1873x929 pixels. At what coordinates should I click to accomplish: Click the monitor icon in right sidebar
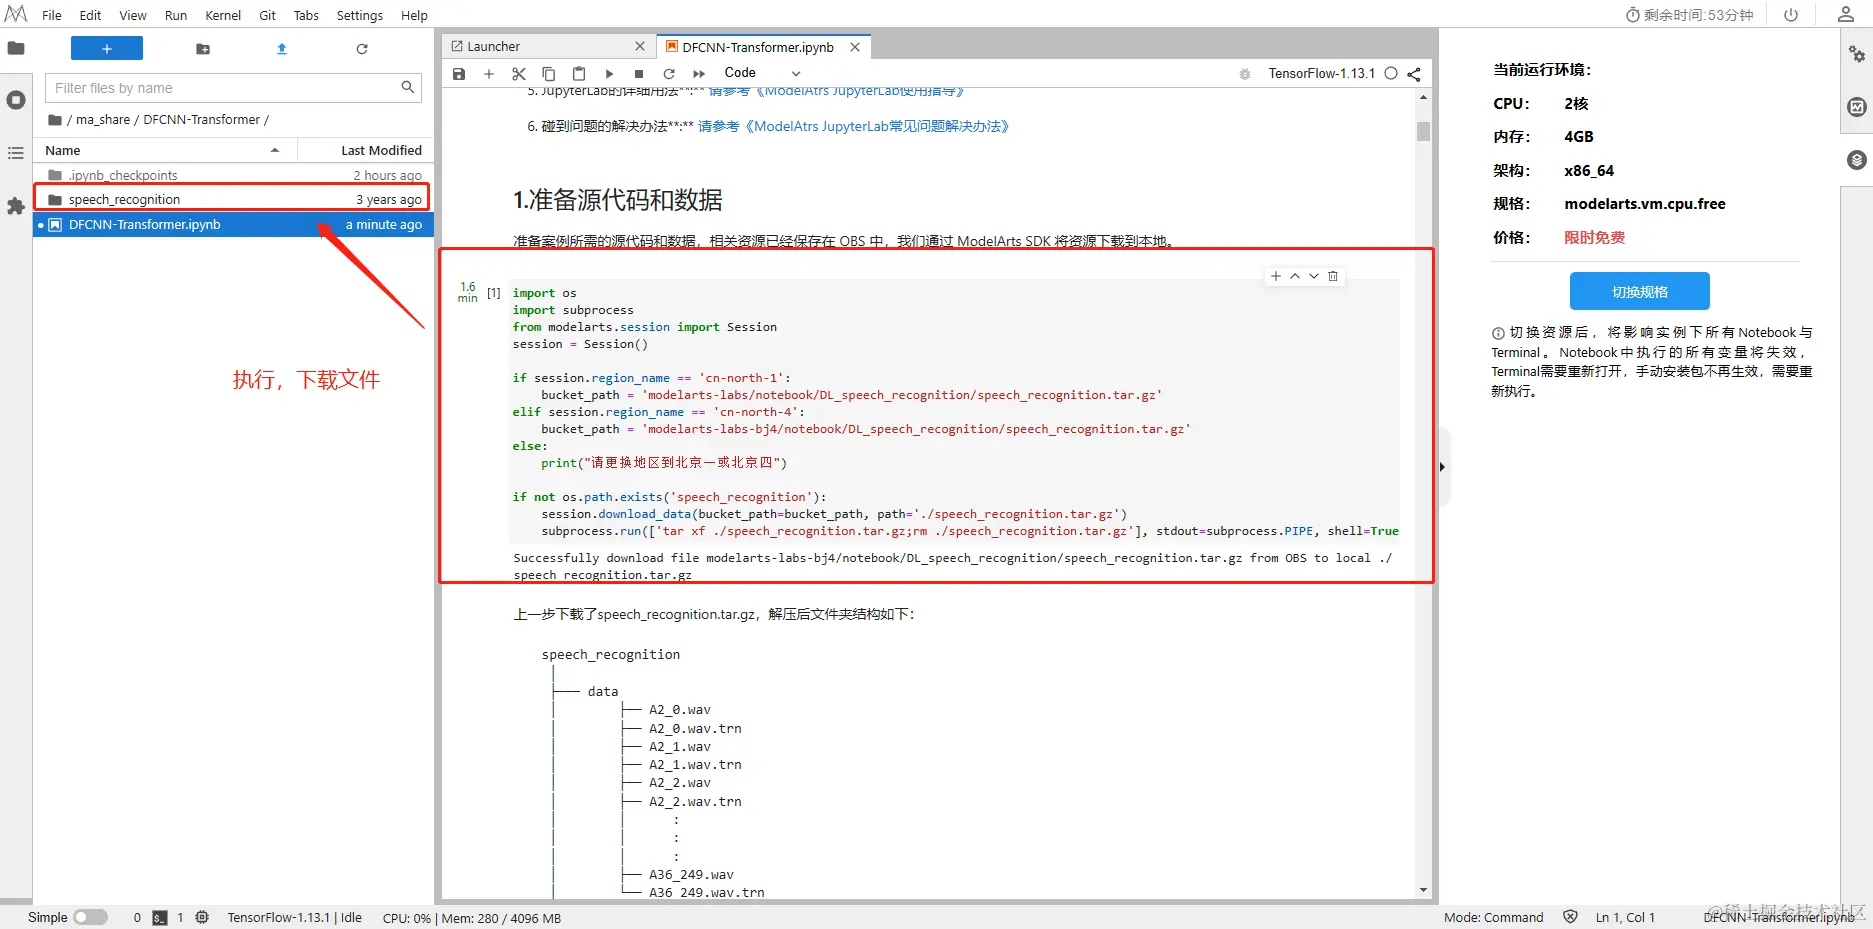(1857, 107)
